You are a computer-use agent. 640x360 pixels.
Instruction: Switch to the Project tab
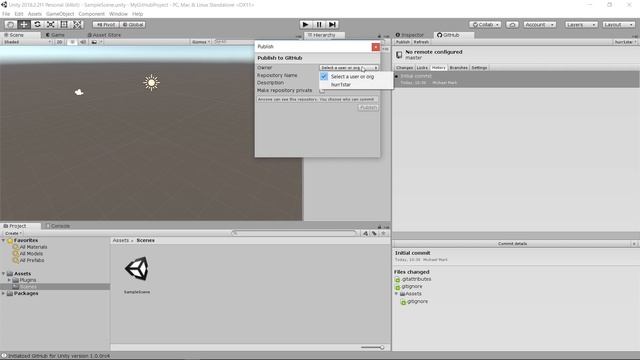(x=16, y=226)
